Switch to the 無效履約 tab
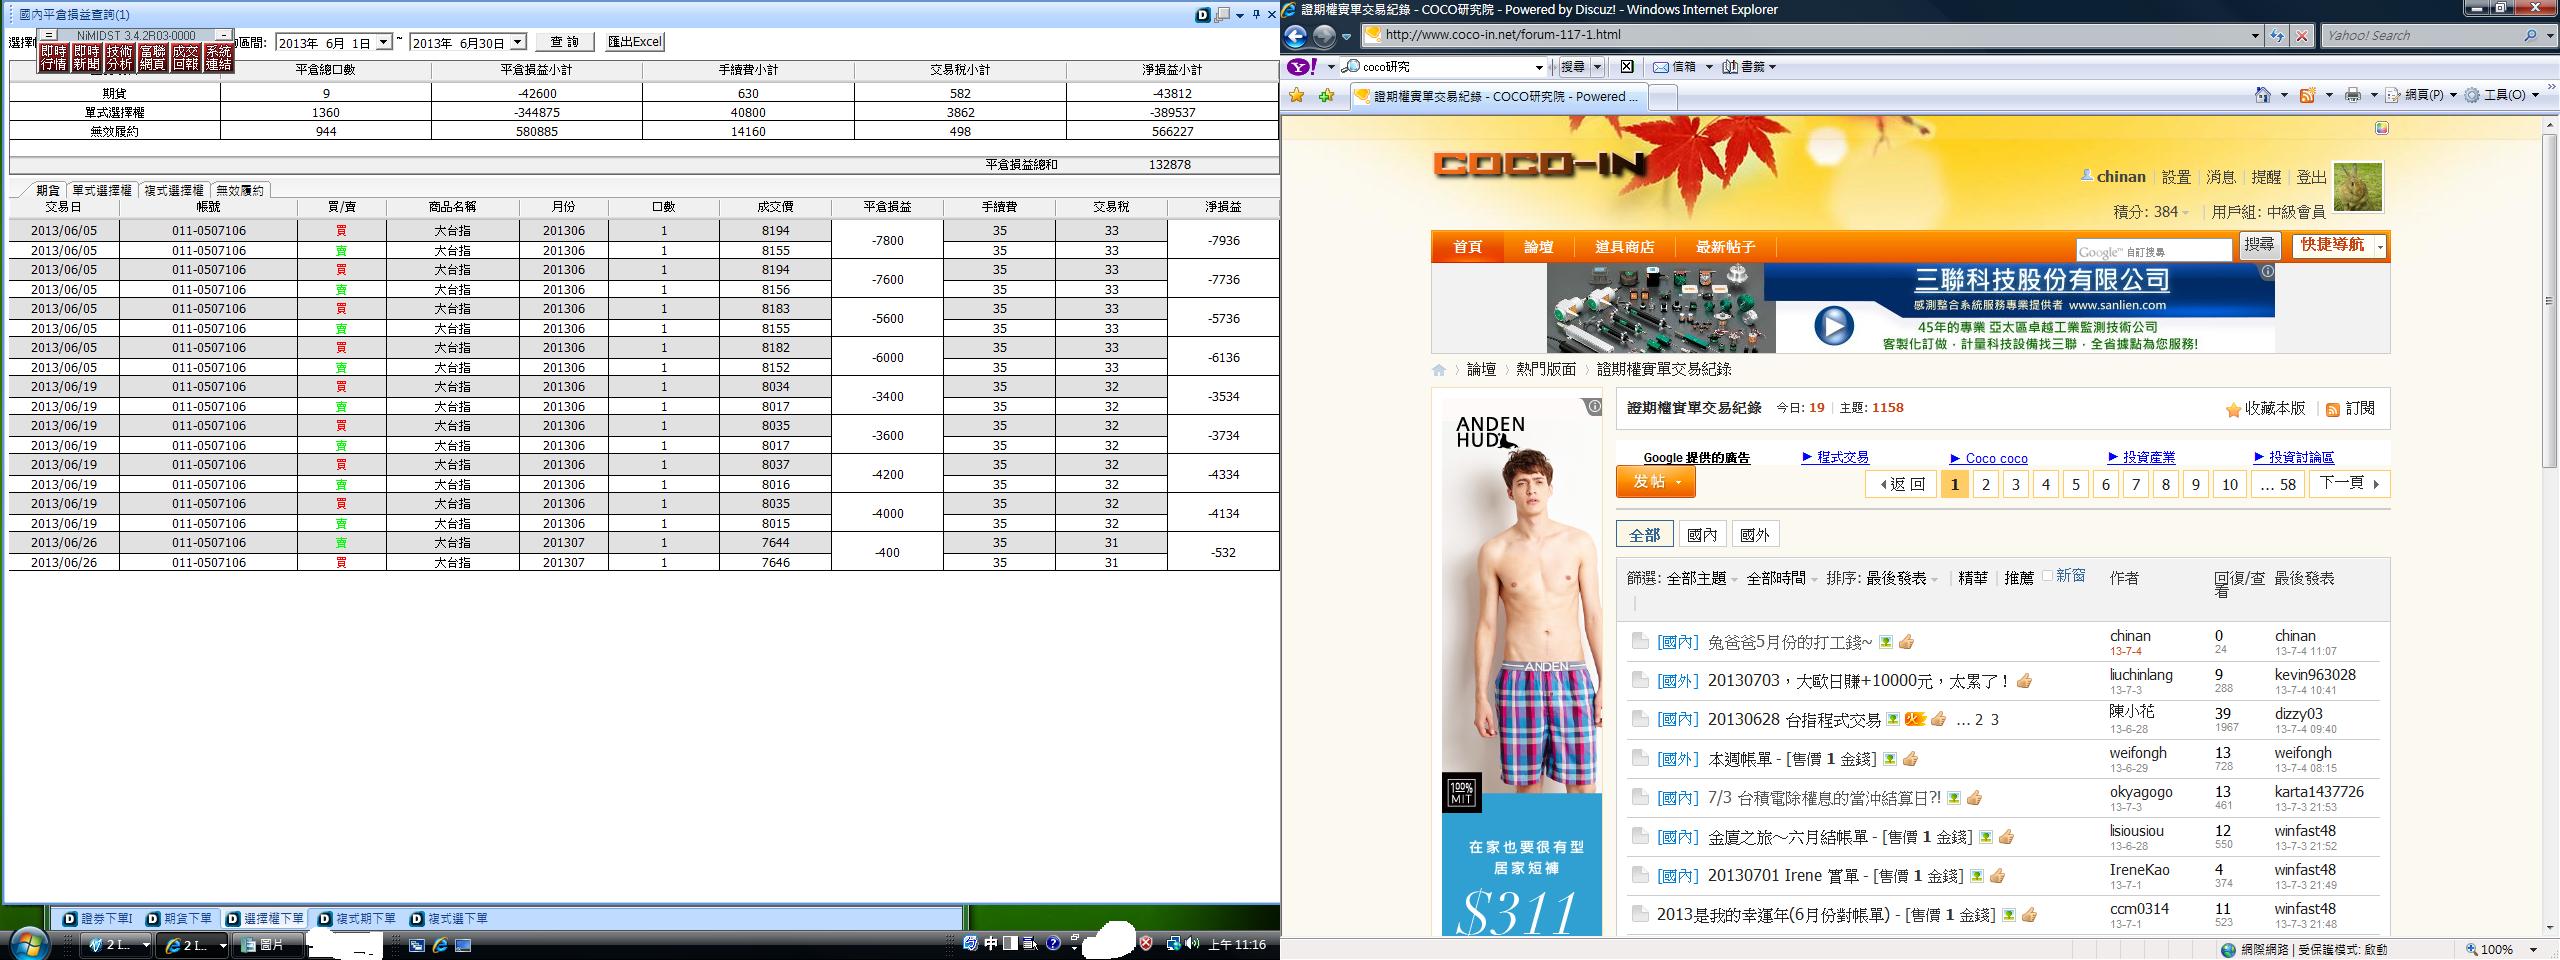The width and height of the screenshot is (2560, 960). pos(240,190)
